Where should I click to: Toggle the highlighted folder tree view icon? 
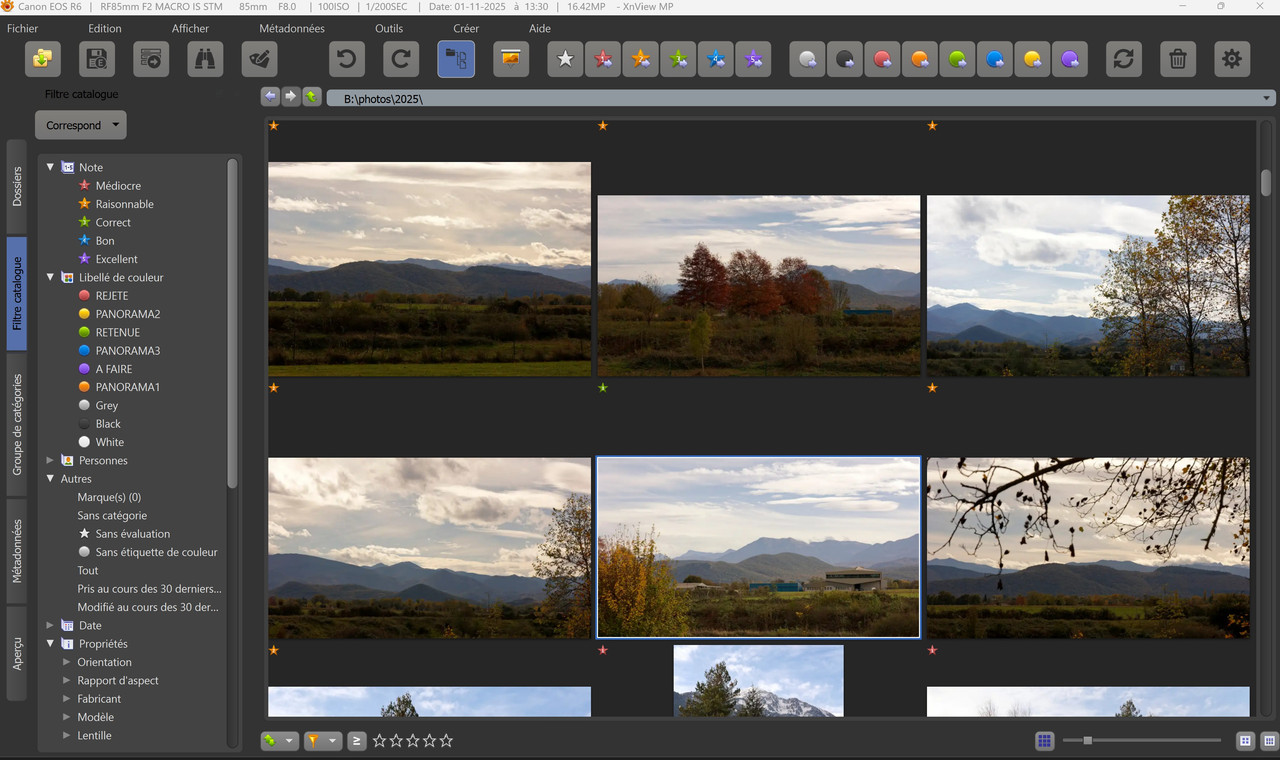point(456,59)
